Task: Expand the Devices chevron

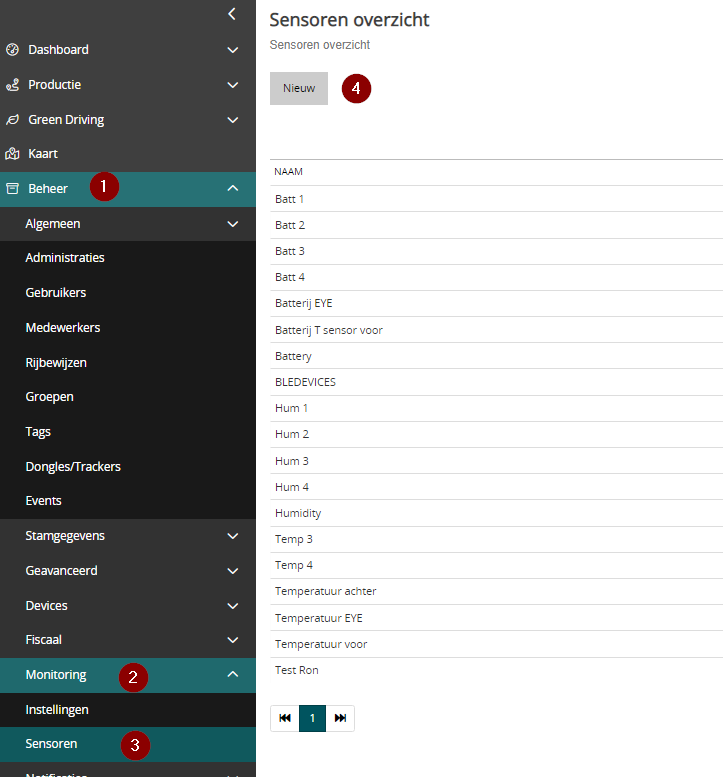Action: pos(232,606)
